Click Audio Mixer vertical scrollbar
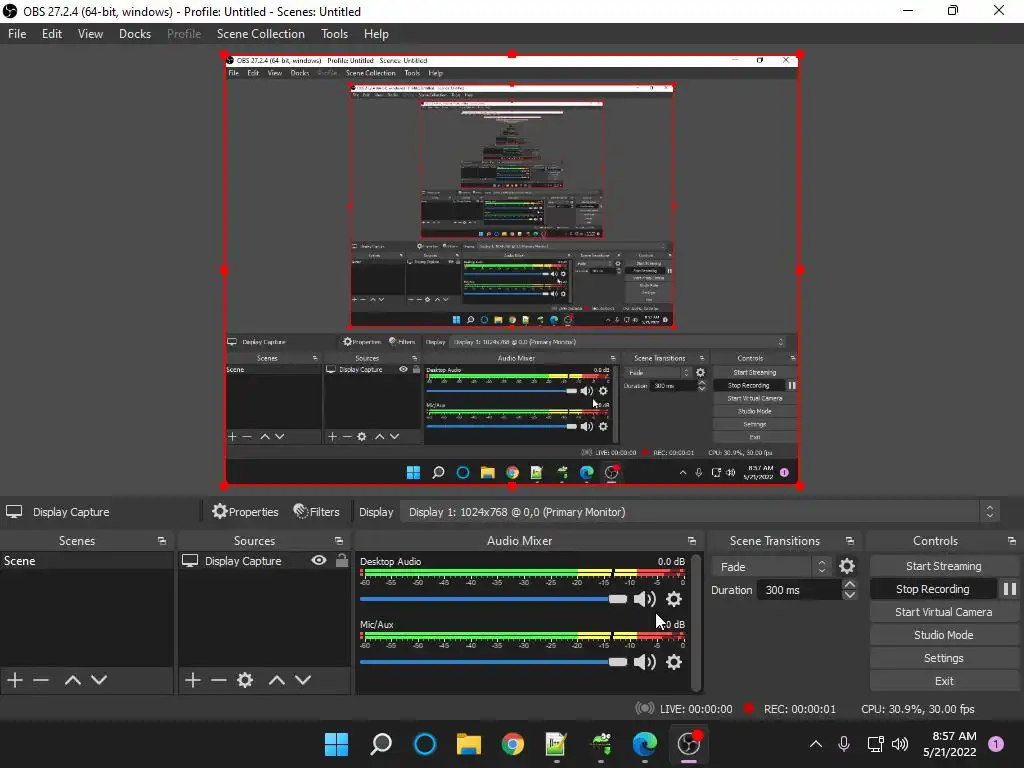The height and width of the screenshot is (768, 1024). 696,622
